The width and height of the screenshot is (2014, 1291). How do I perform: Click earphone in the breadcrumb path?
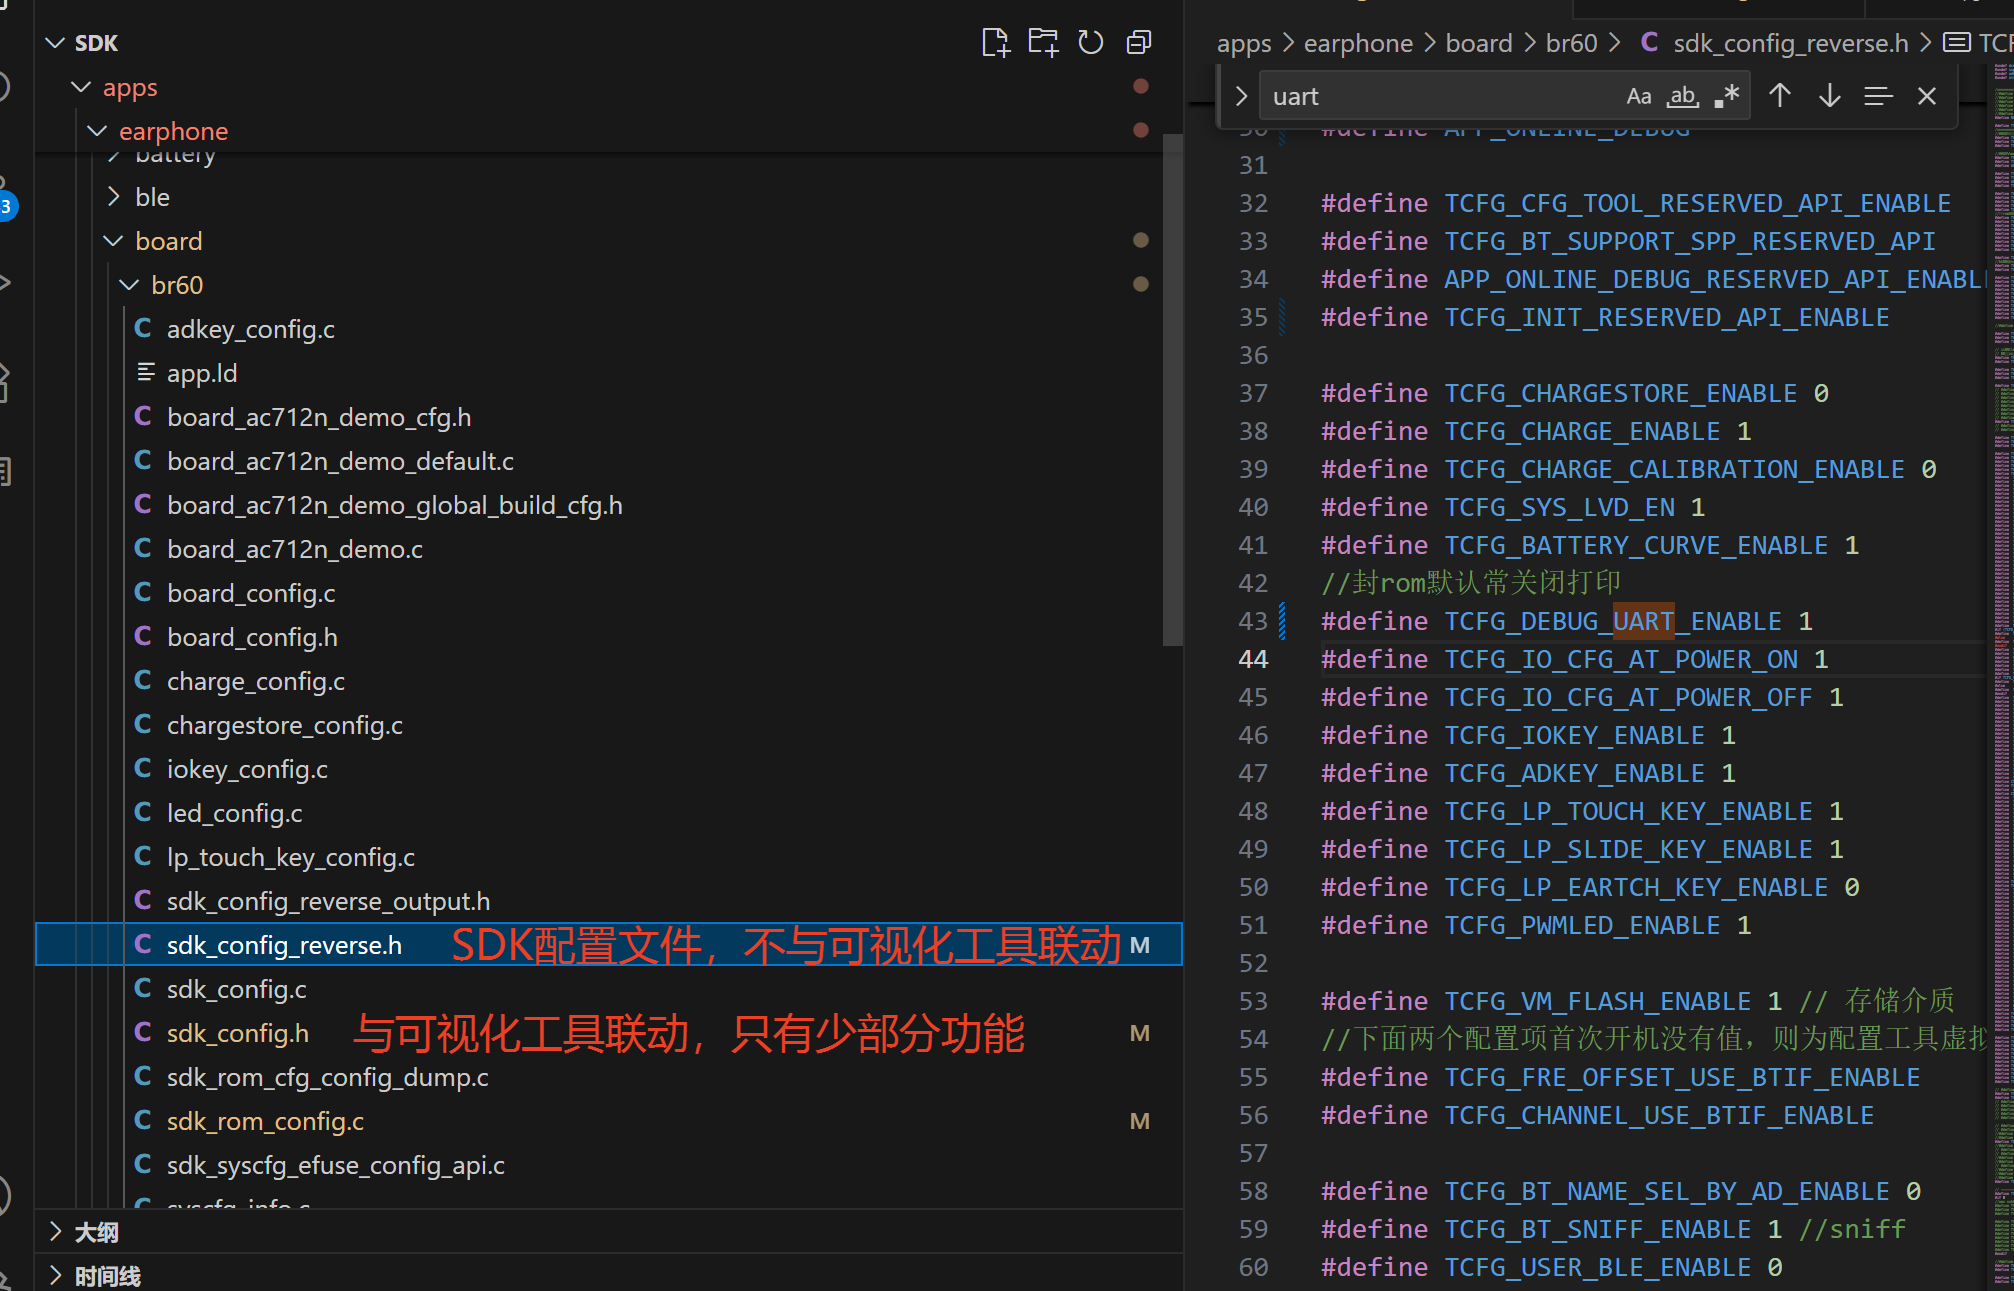tap(1358, 43)
